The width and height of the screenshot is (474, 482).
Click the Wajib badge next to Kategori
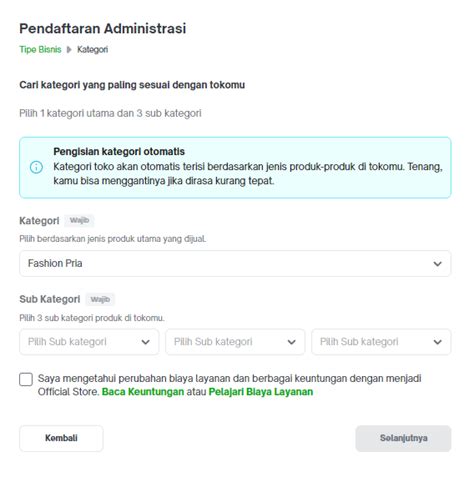click(x=79, y=221)
